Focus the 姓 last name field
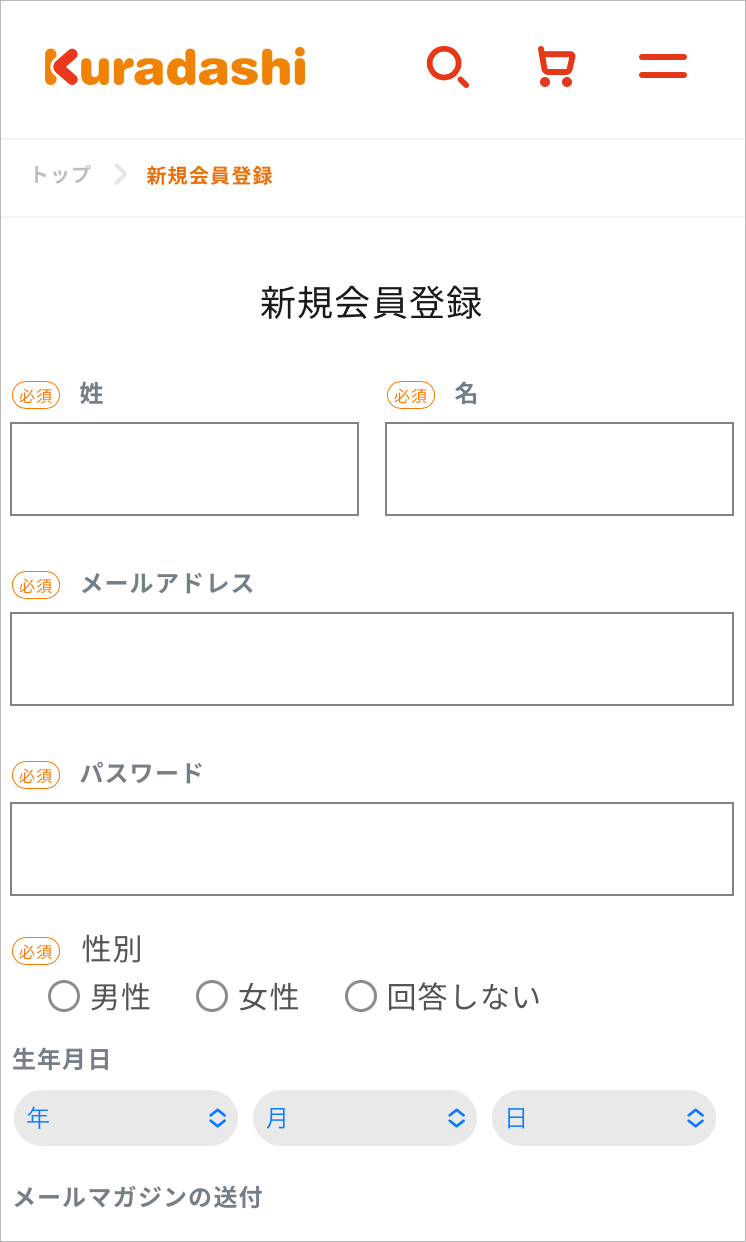The image size is (746, 1242). (184, 469)
